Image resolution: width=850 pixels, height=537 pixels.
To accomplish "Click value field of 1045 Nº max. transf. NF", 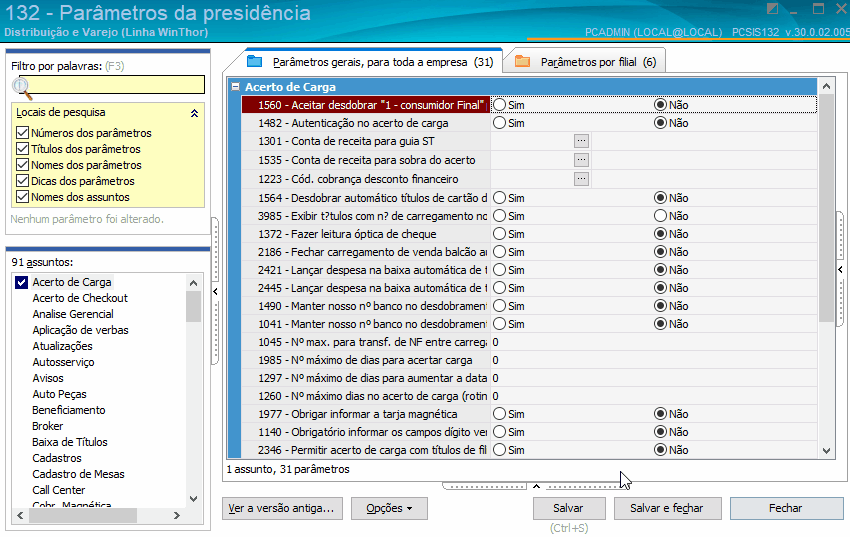I will 653,342.
